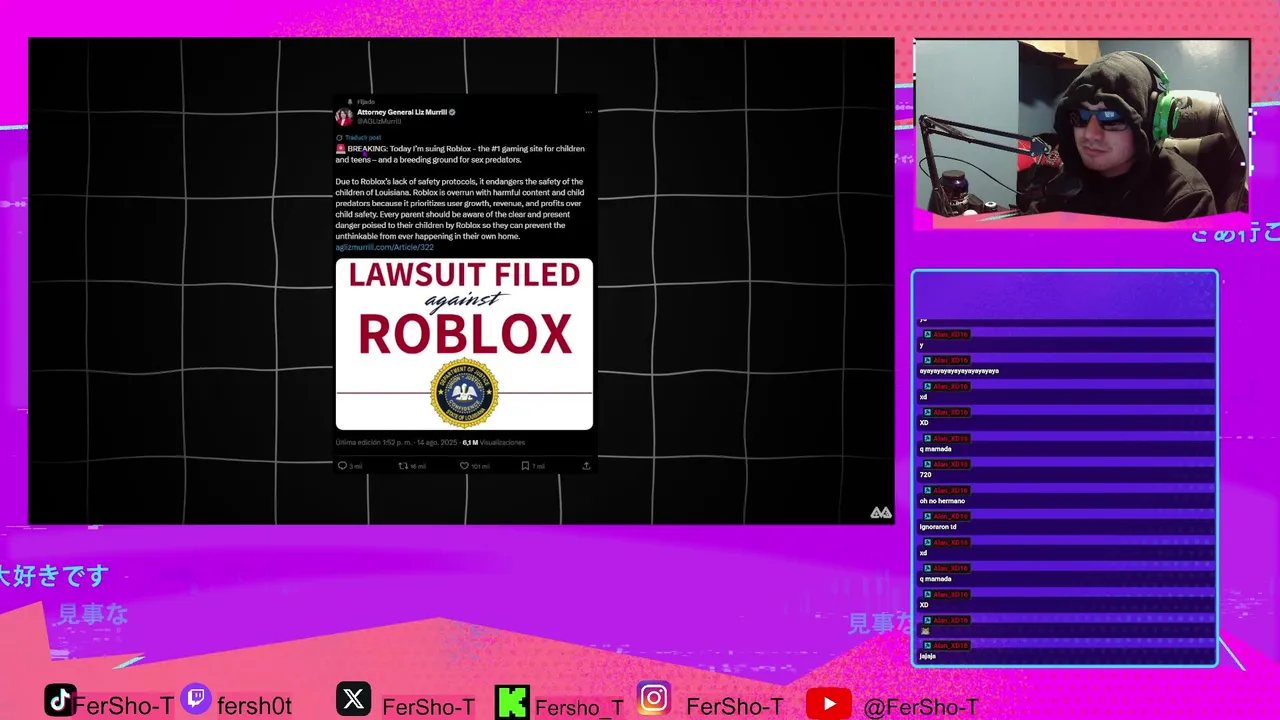1280x720 pixels.
Task: Click the @AGLizMurrill handle
Action: click(379, 121)
